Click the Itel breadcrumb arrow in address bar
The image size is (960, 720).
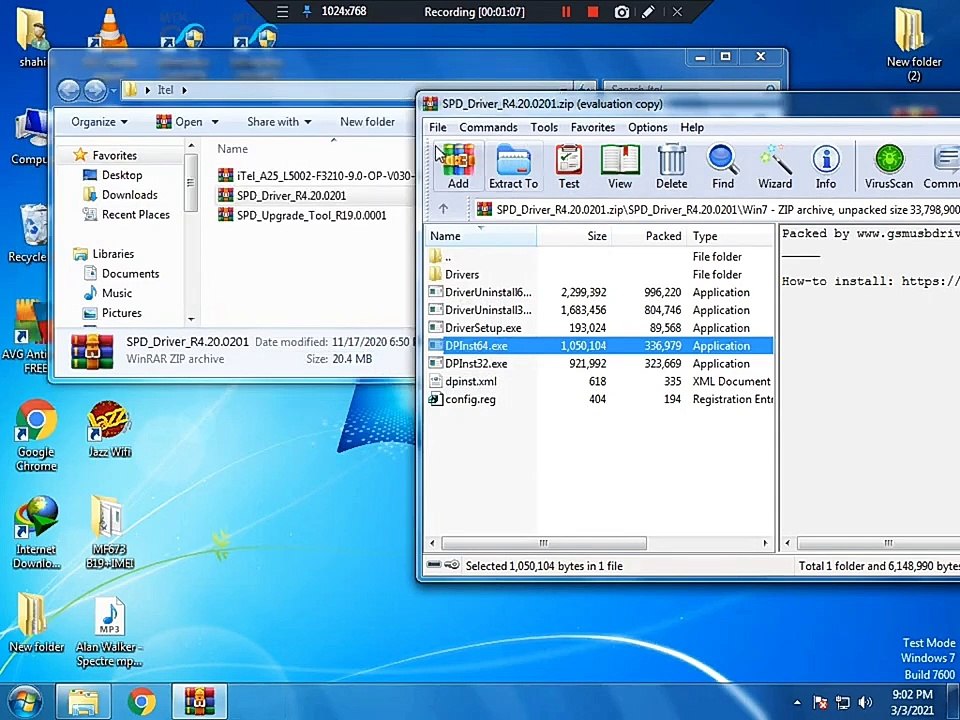point(184,90)
